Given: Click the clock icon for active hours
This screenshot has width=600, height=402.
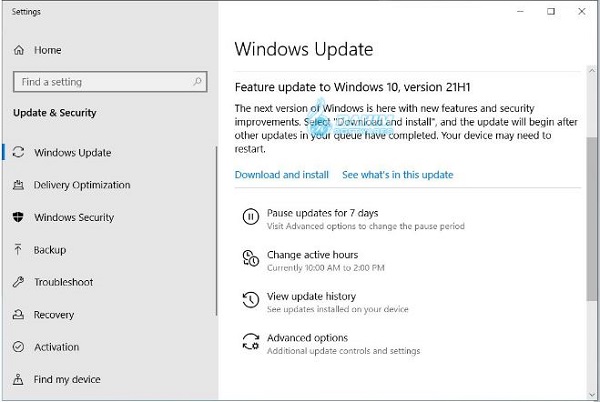Looking at the screenshot, I should 250,259.
